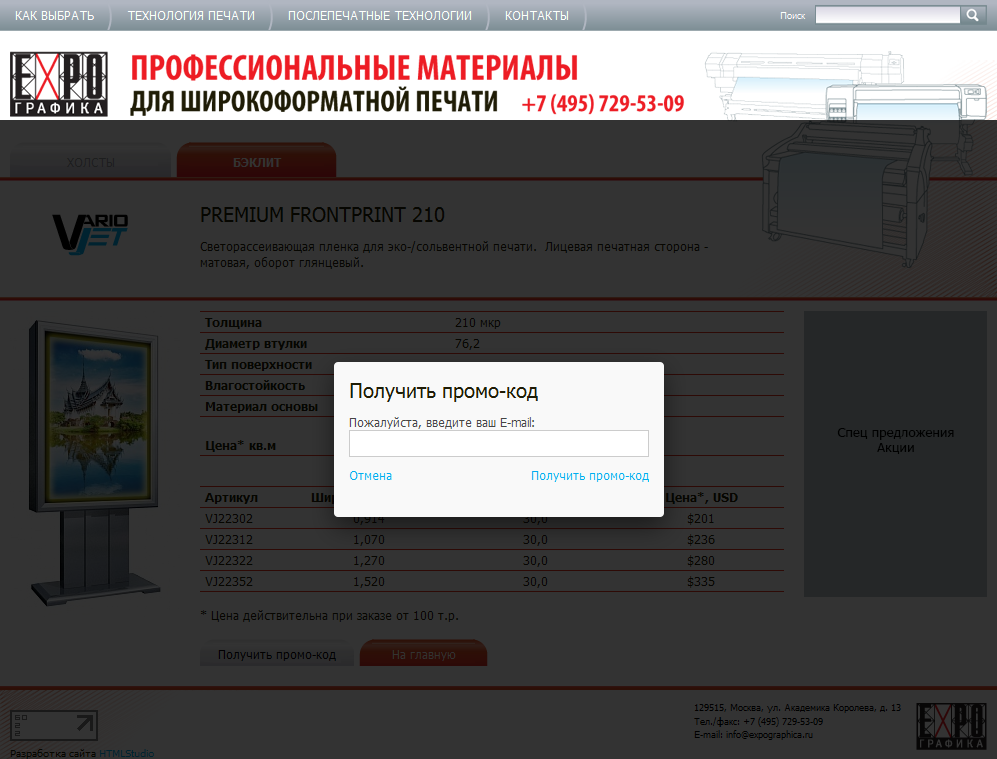997x759 pixels.
Task: Click the Материал основы row label
Action: [261, 406]
